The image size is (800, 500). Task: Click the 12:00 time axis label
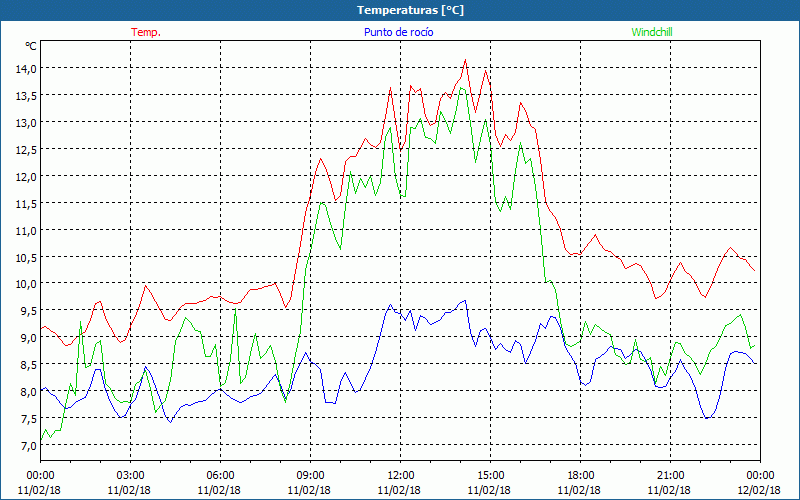(401, 476)
